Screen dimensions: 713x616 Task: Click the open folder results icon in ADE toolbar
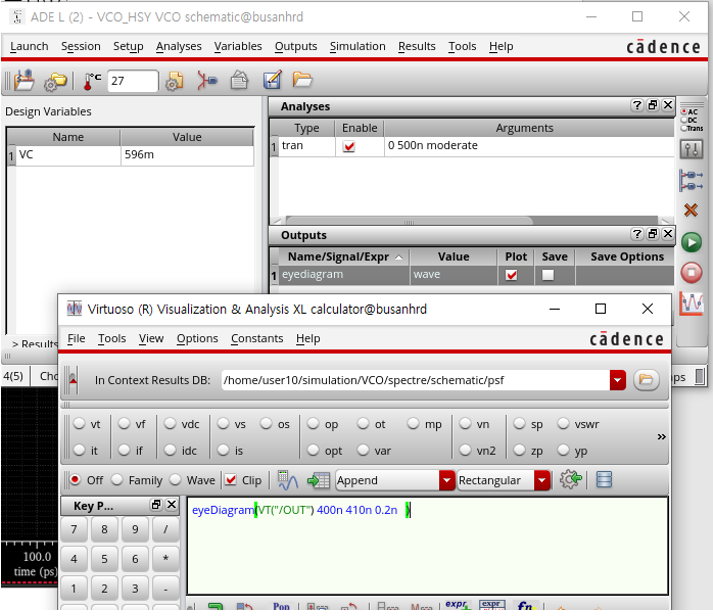302,80
